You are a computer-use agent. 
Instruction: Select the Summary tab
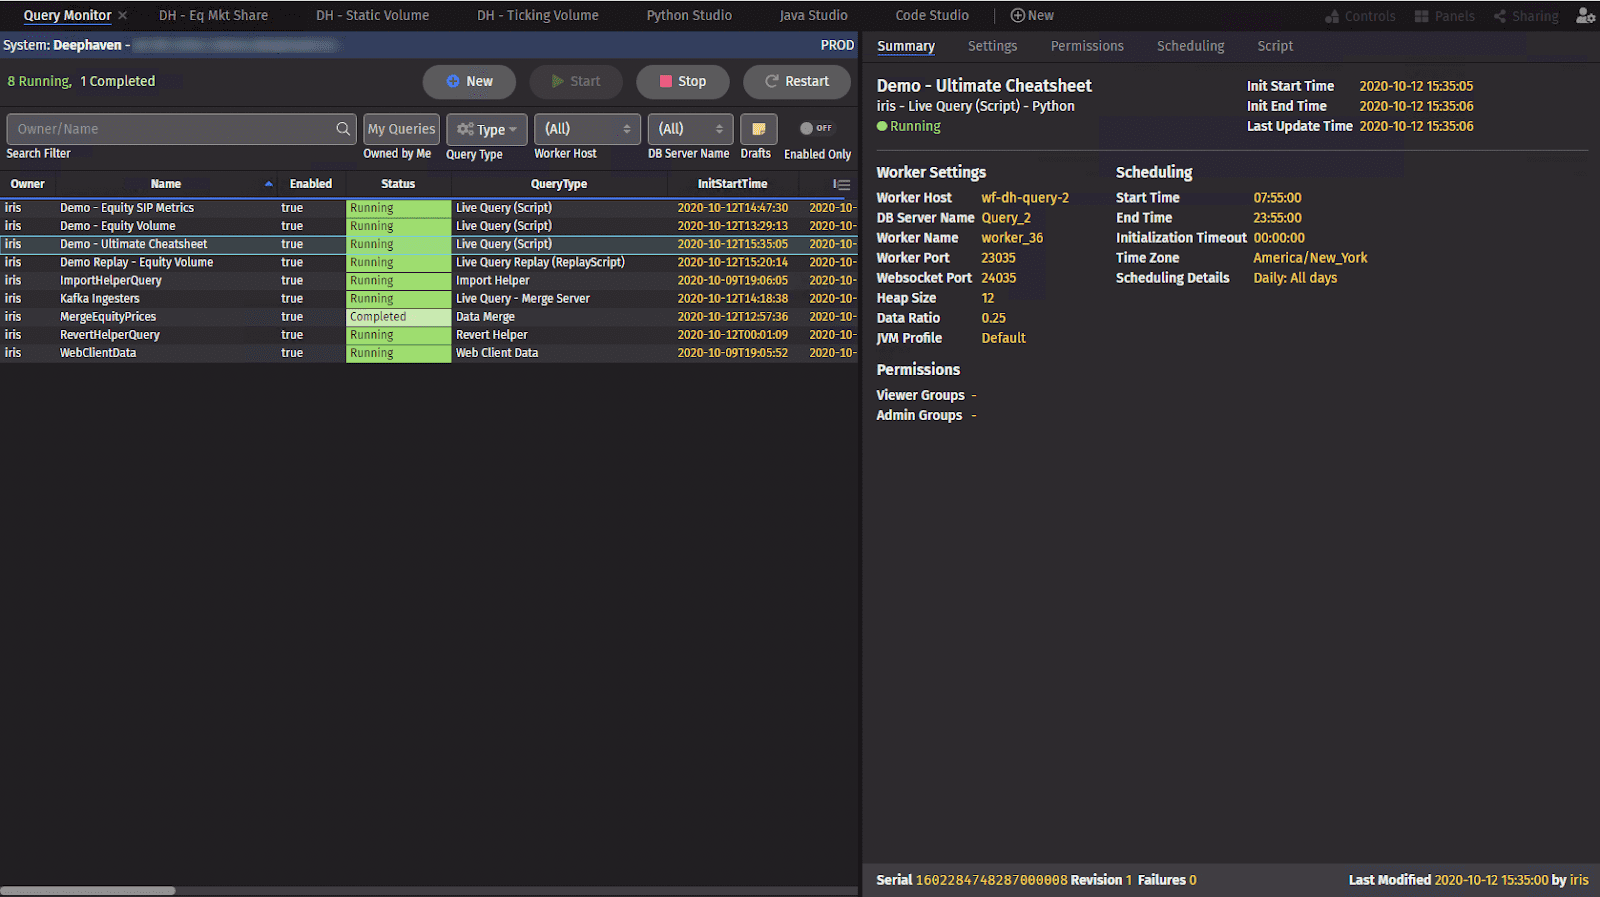pos(906,46)
